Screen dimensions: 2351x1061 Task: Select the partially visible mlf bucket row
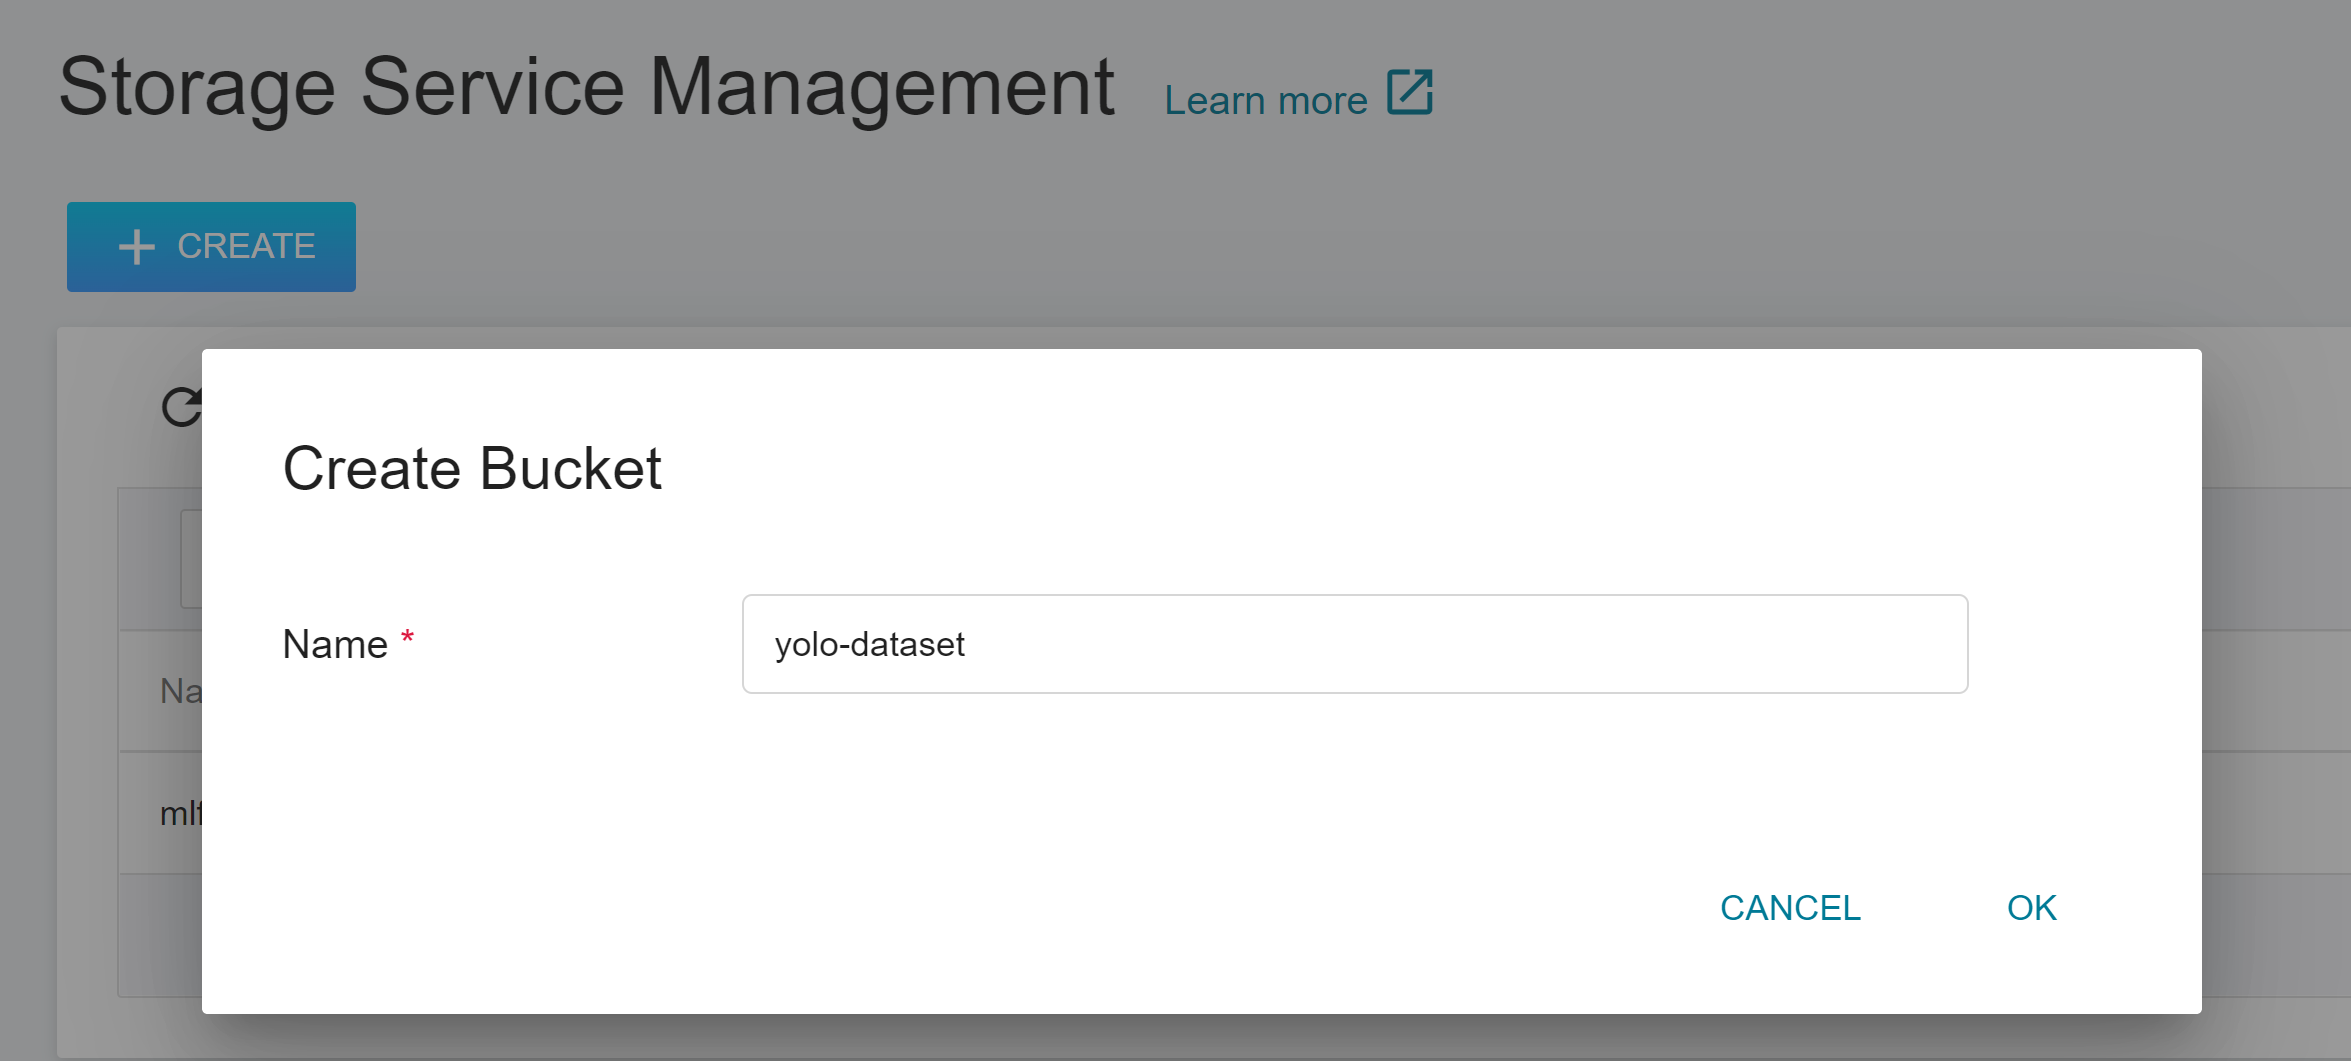161,813
